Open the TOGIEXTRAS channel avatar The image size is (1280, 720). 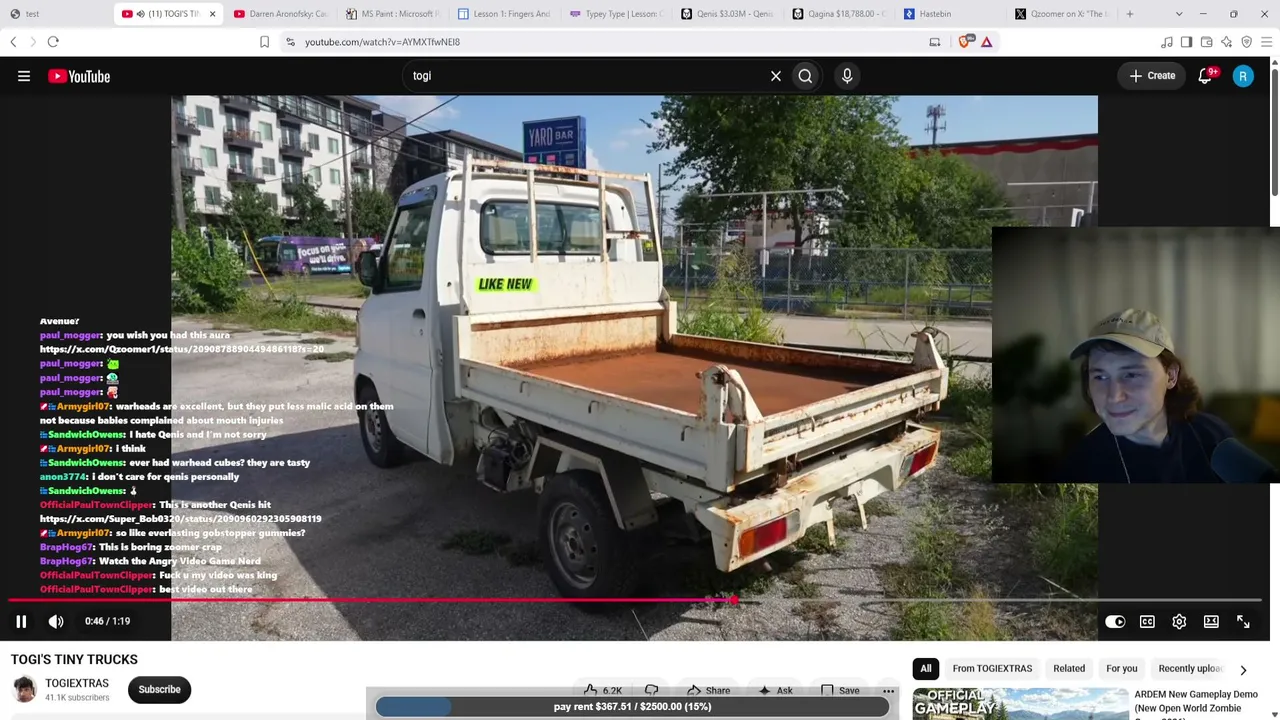tap(24, 689)
